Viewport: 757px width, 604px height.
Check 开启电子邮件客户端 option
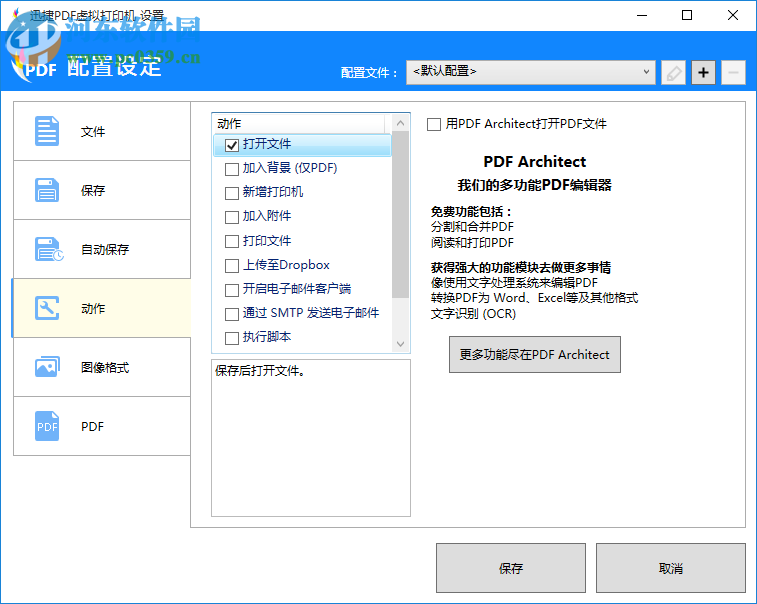point(232,290)
